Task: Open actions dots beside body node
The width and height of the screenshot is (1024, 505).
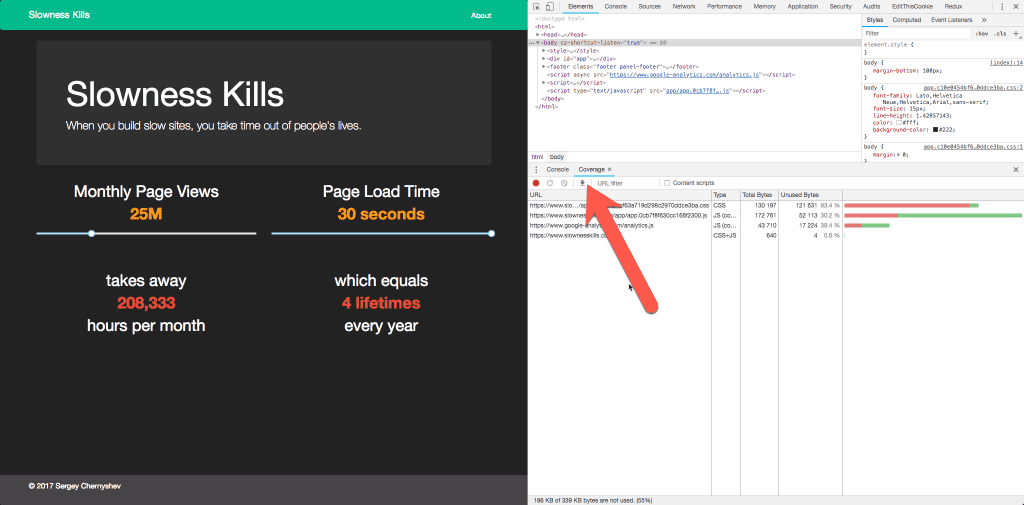Action: (x=531, y=43)
